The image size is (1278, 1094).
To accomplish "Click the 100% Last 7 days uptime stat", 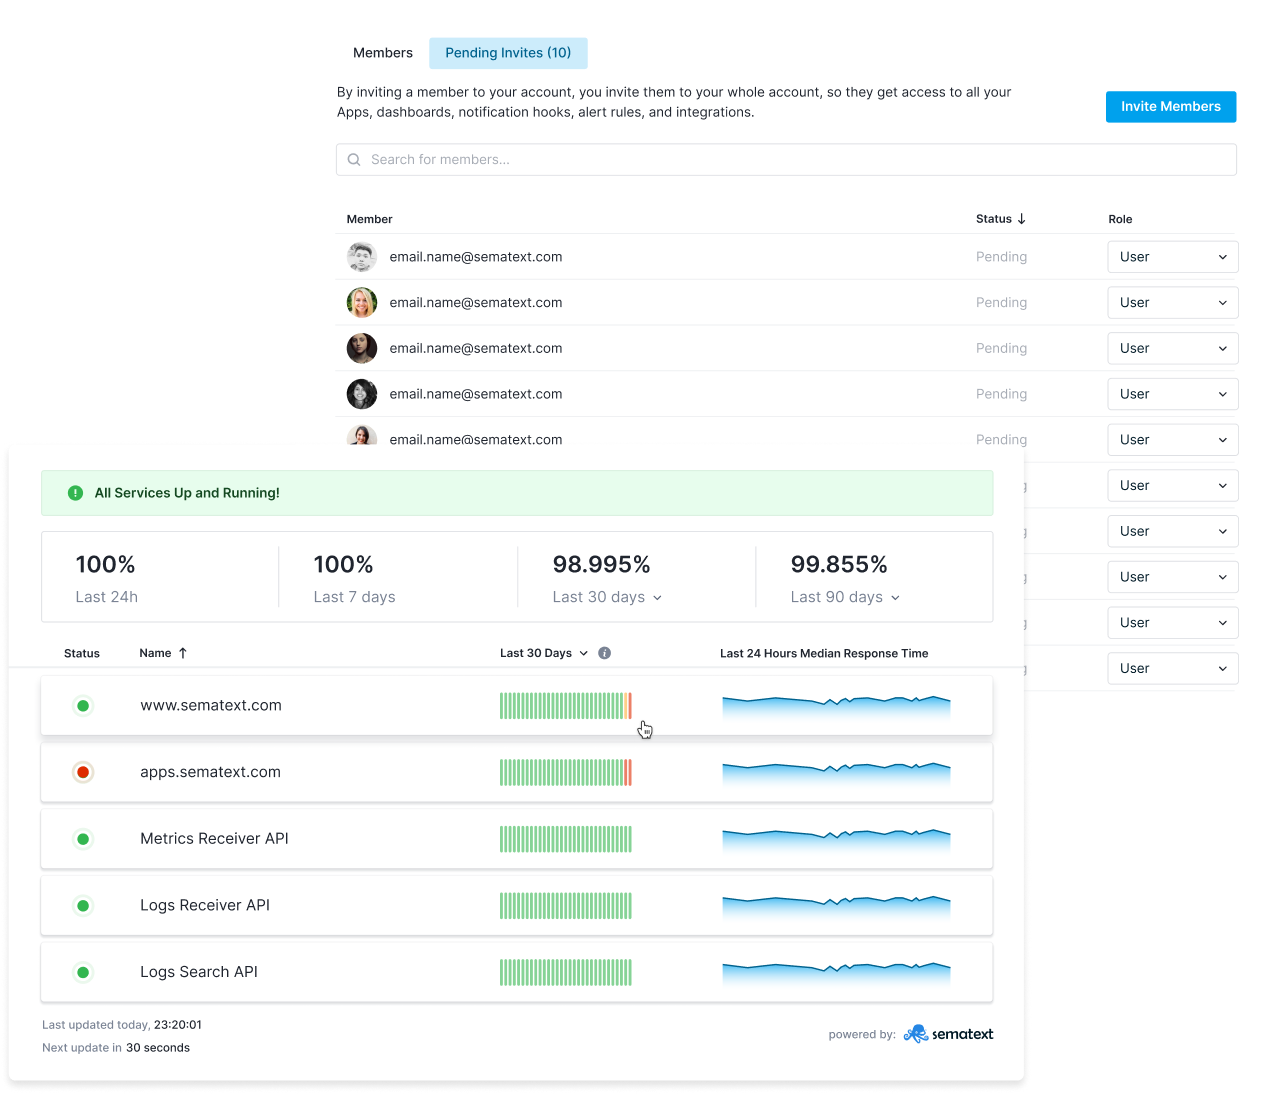I will [354, 578].
